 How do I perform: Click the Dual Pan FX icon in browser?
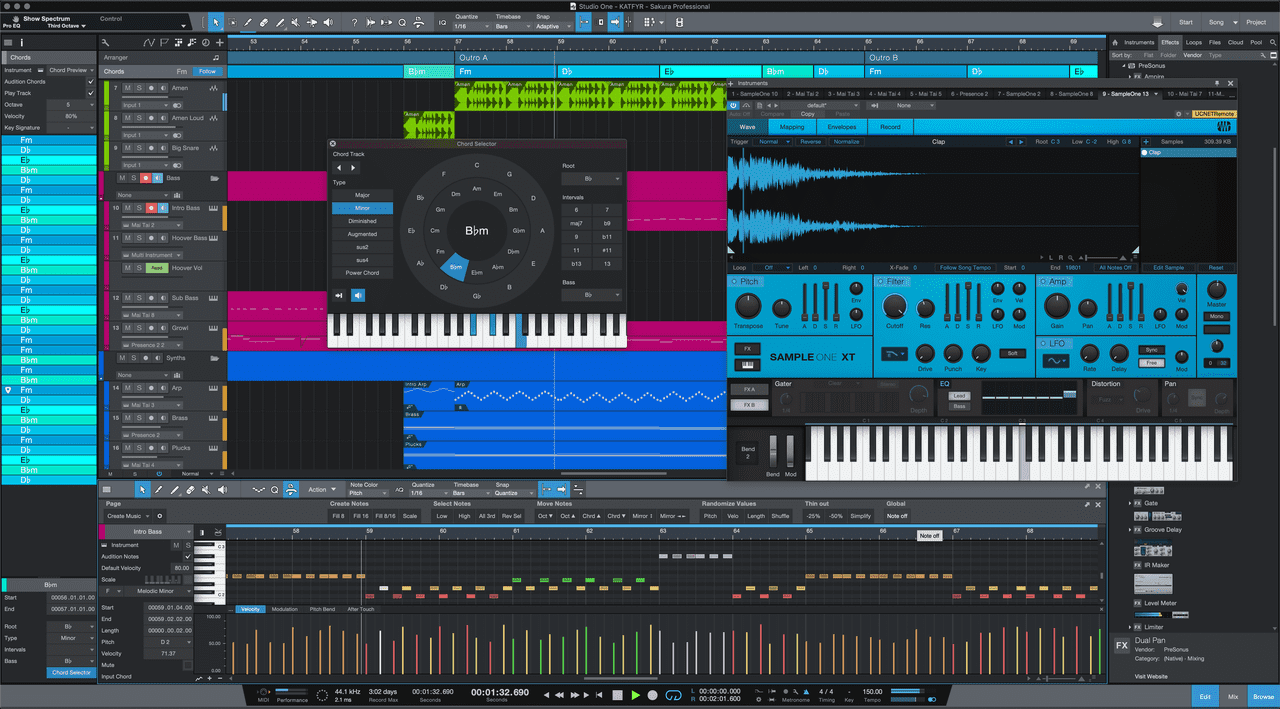point(1122,646)
